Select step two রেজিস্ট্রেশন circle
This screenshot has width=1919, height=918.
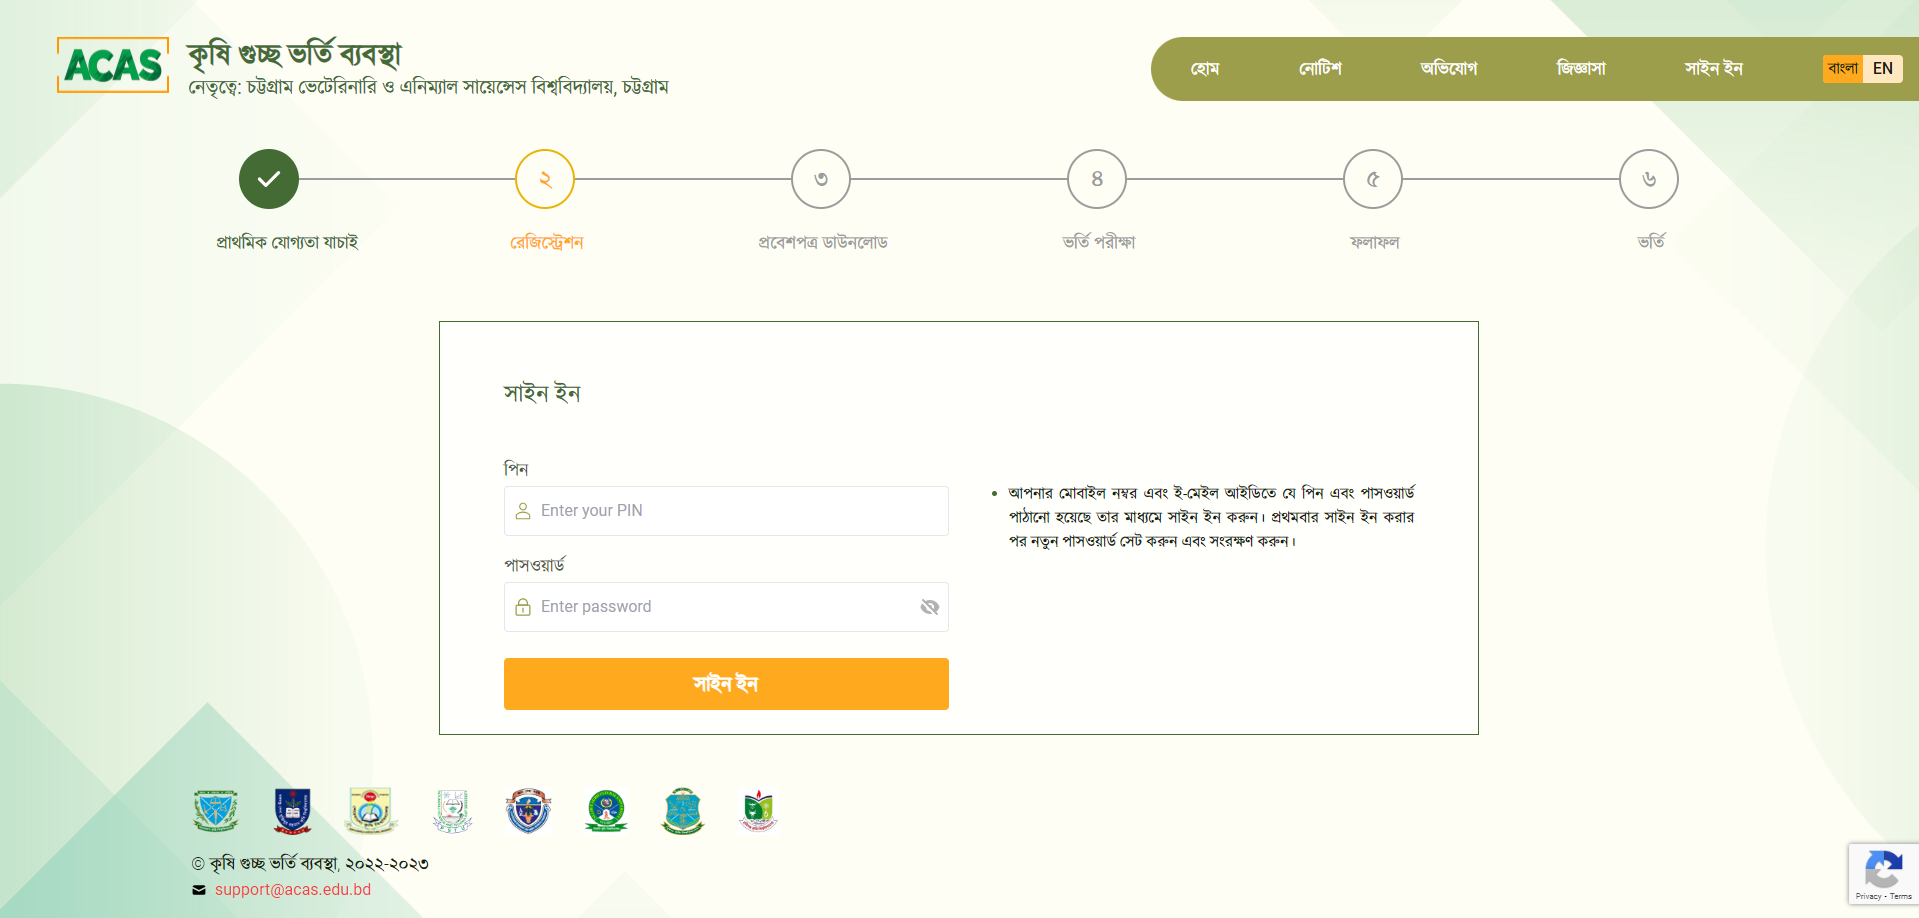545,179
